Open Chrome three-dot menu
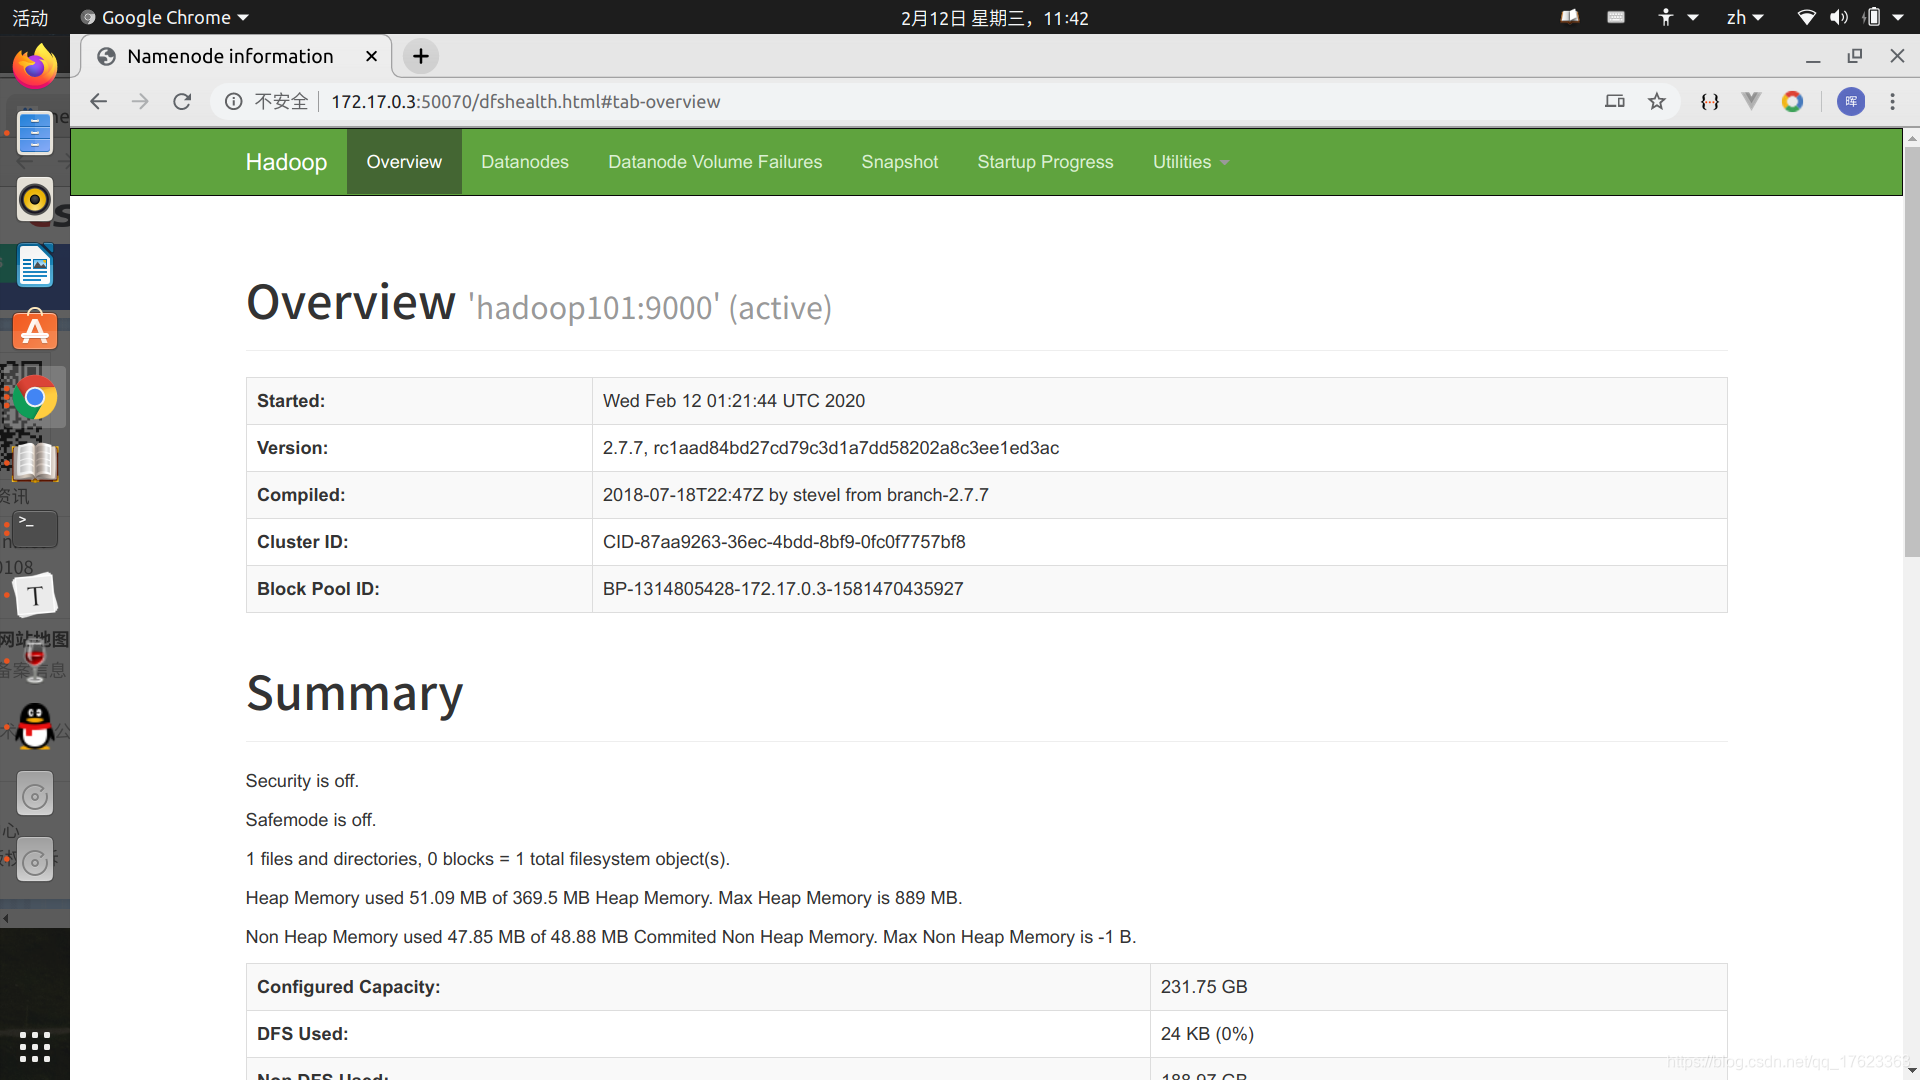Screen dimensions: 1920x1080 point(1892,101)
